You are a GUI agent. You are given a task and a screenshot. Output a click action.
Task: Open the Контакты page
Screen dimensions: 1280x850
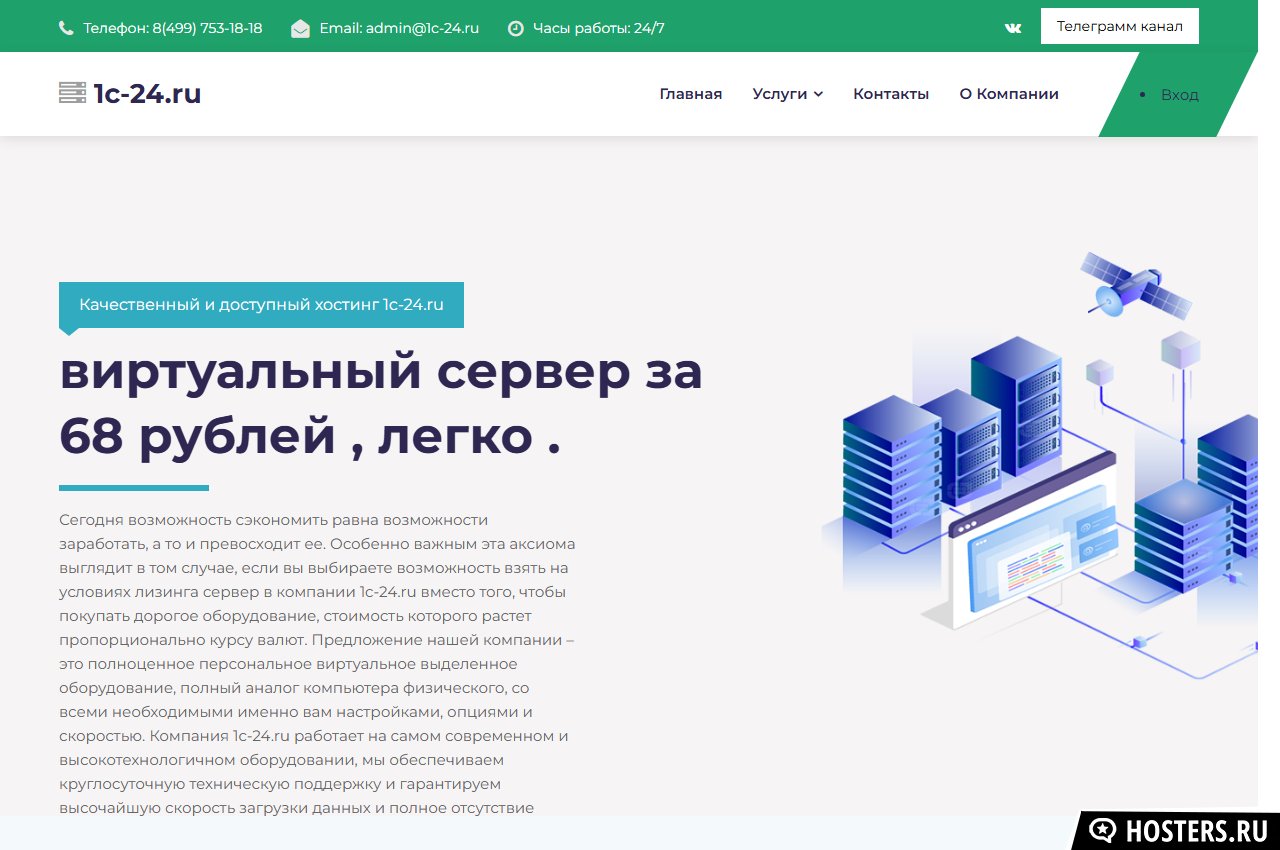pyautogui.click(x=890, y=94)
